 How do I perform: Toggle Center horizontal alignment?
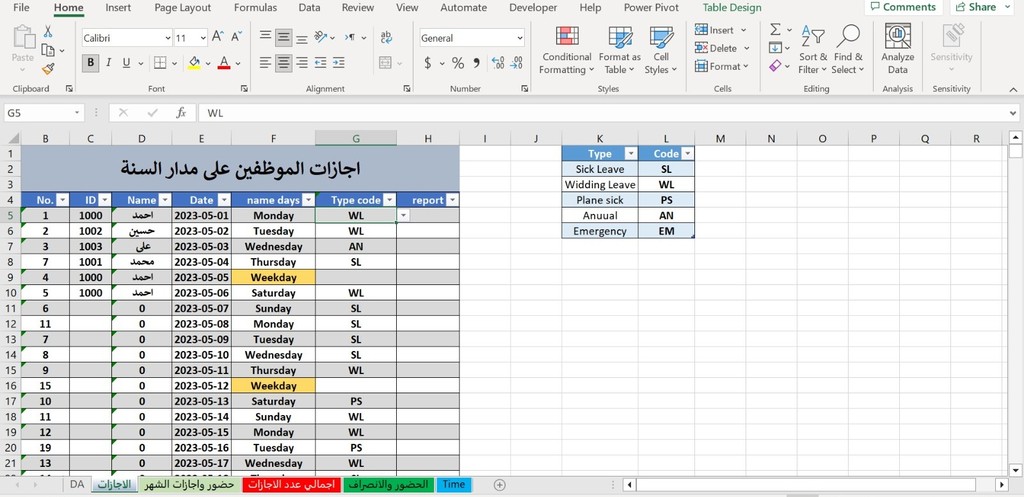pos(283,63)
